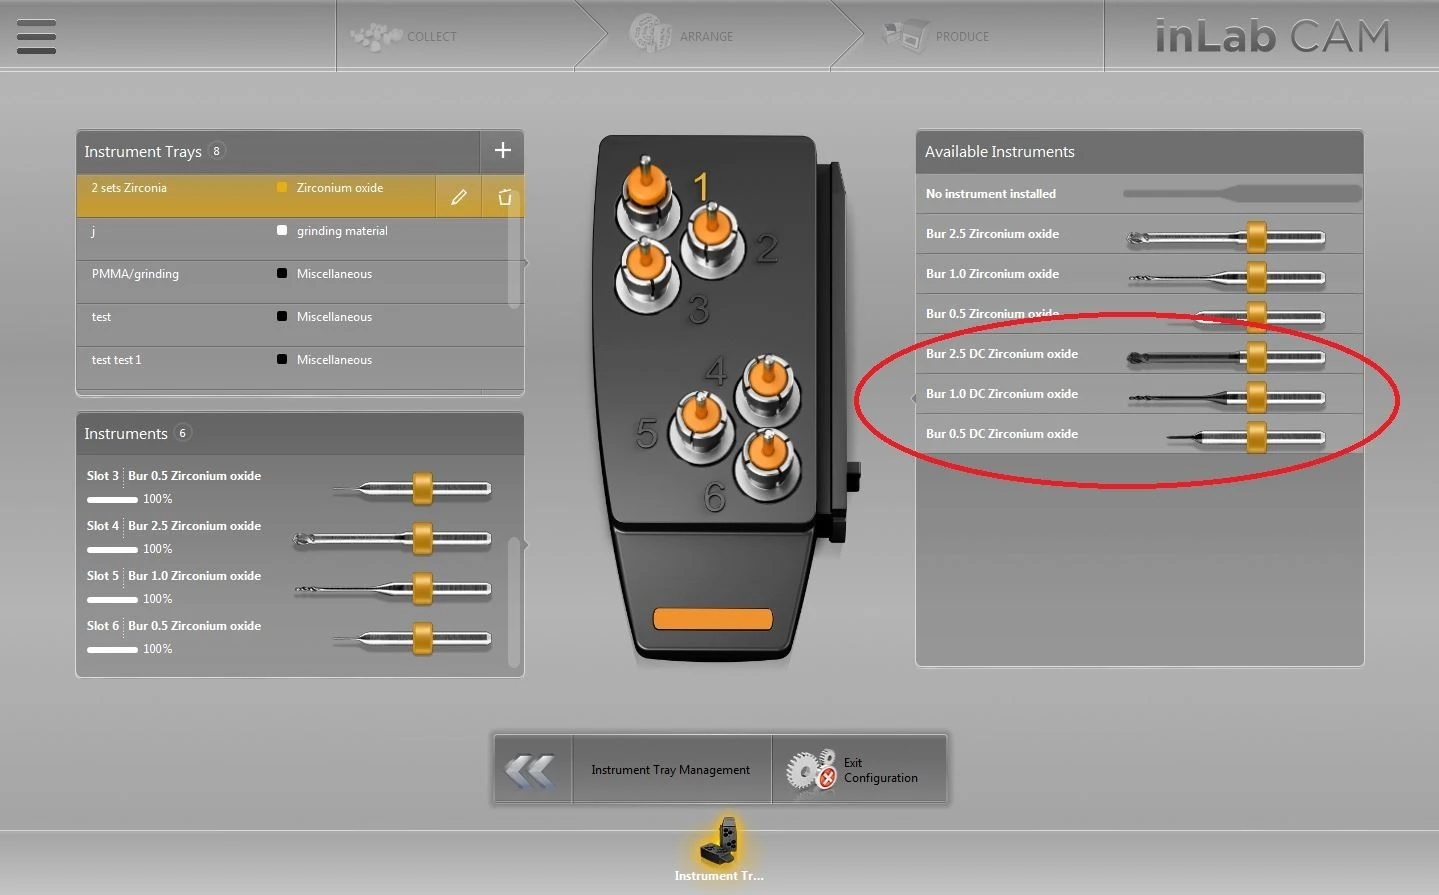
Task: Add a new instrument tray
Action: click(x=502, y=151)
